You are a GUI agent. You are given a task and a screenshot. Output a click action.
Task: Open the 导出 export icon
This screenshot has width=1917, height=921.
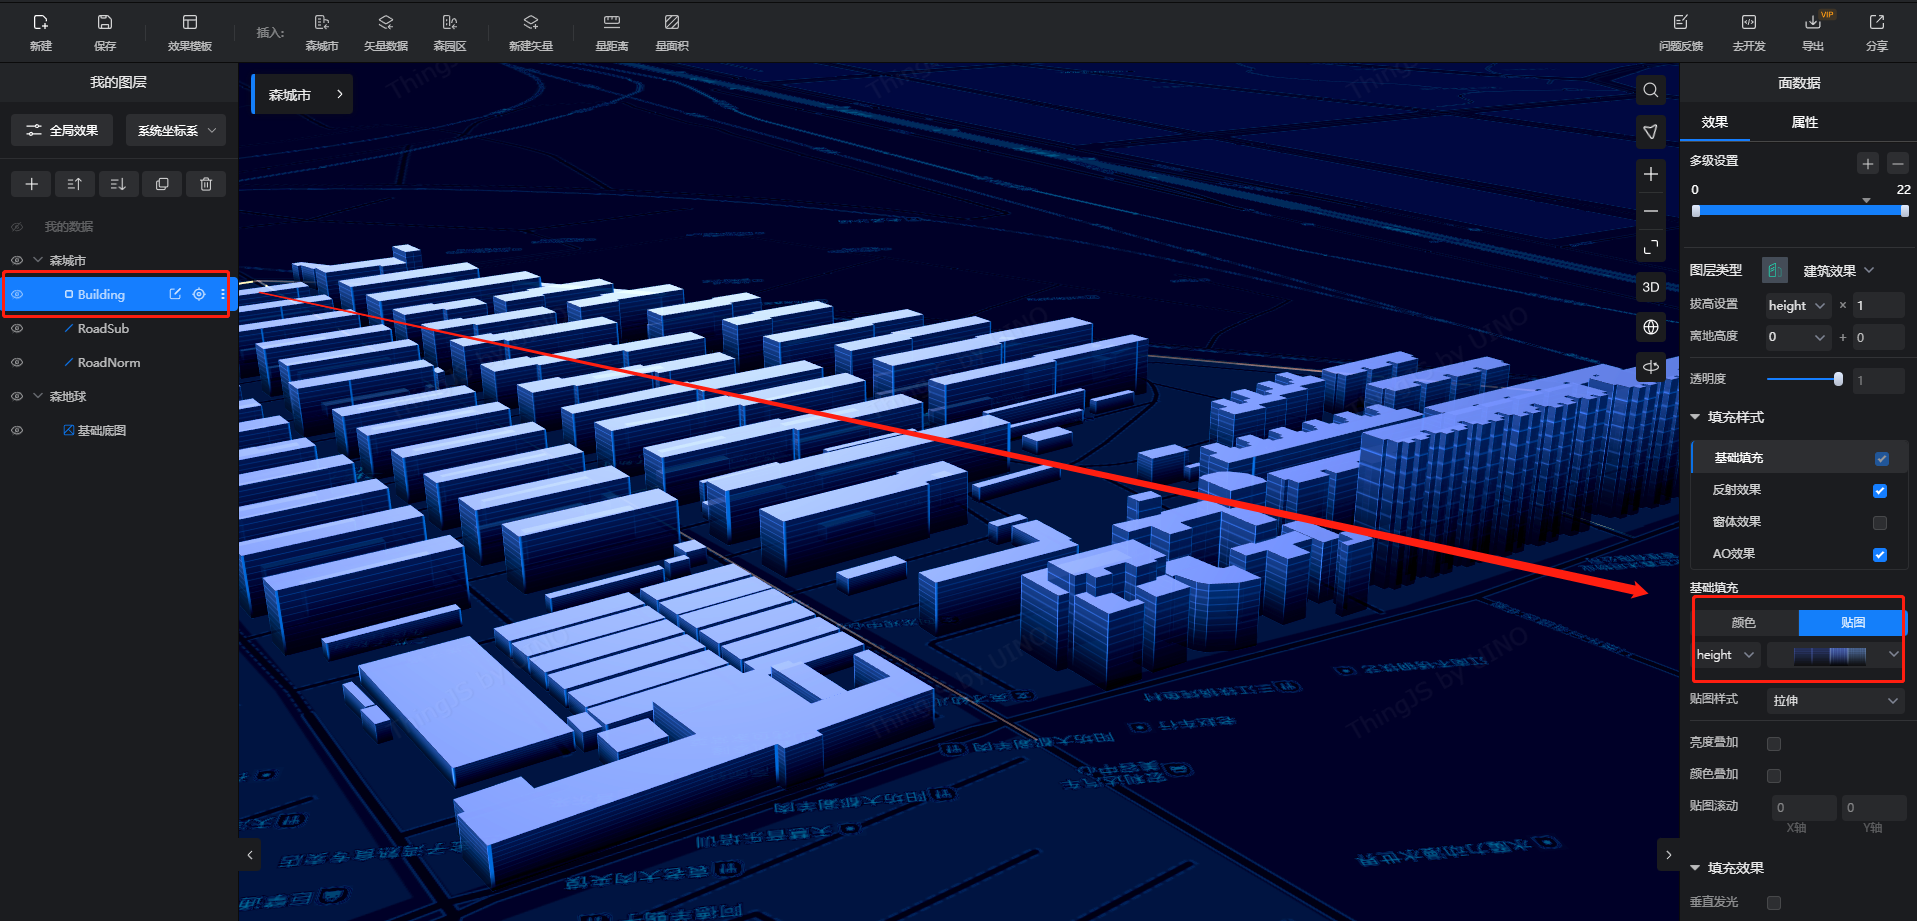point(1812,23)
